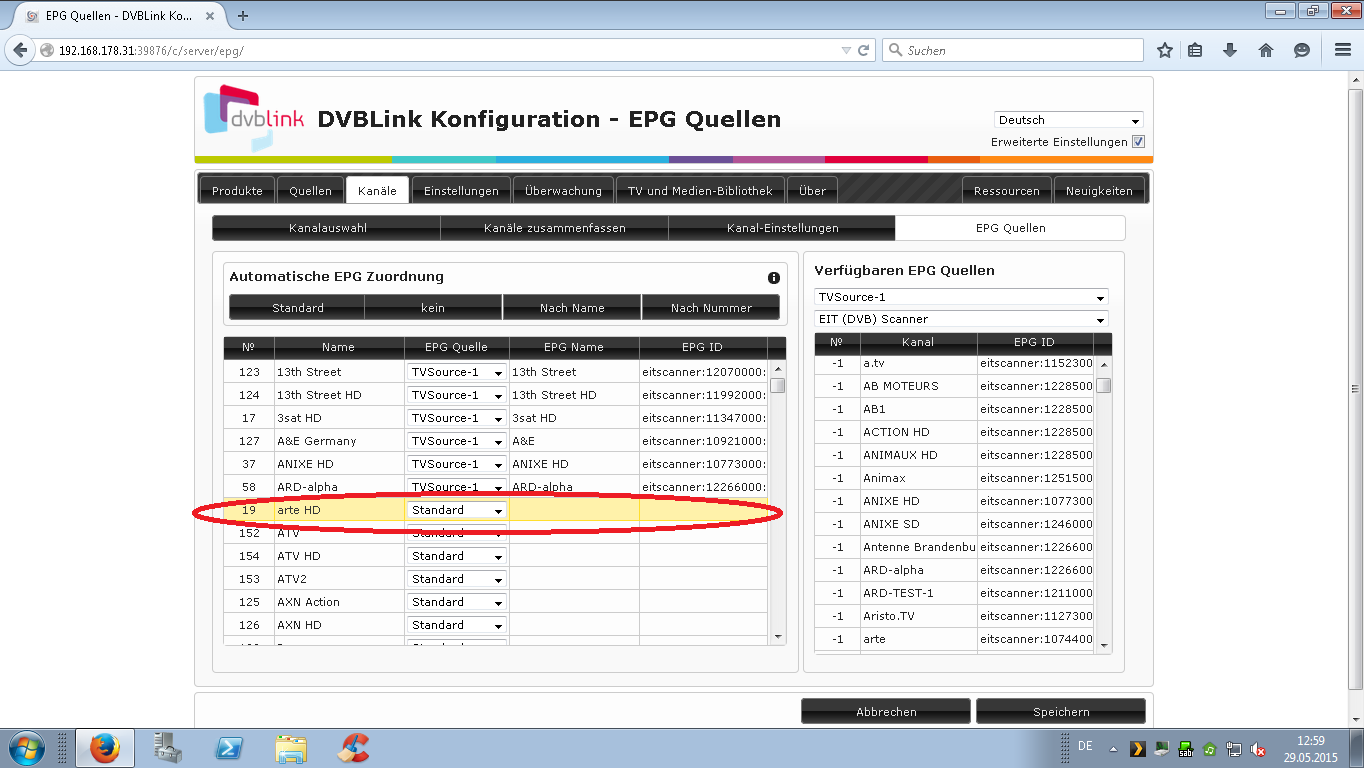Image resolution: width=1364 pixels, height=768 pixels.
Task: Open Firefox from the taskbar
Action: pyautogui.click(x=104, y=748)
